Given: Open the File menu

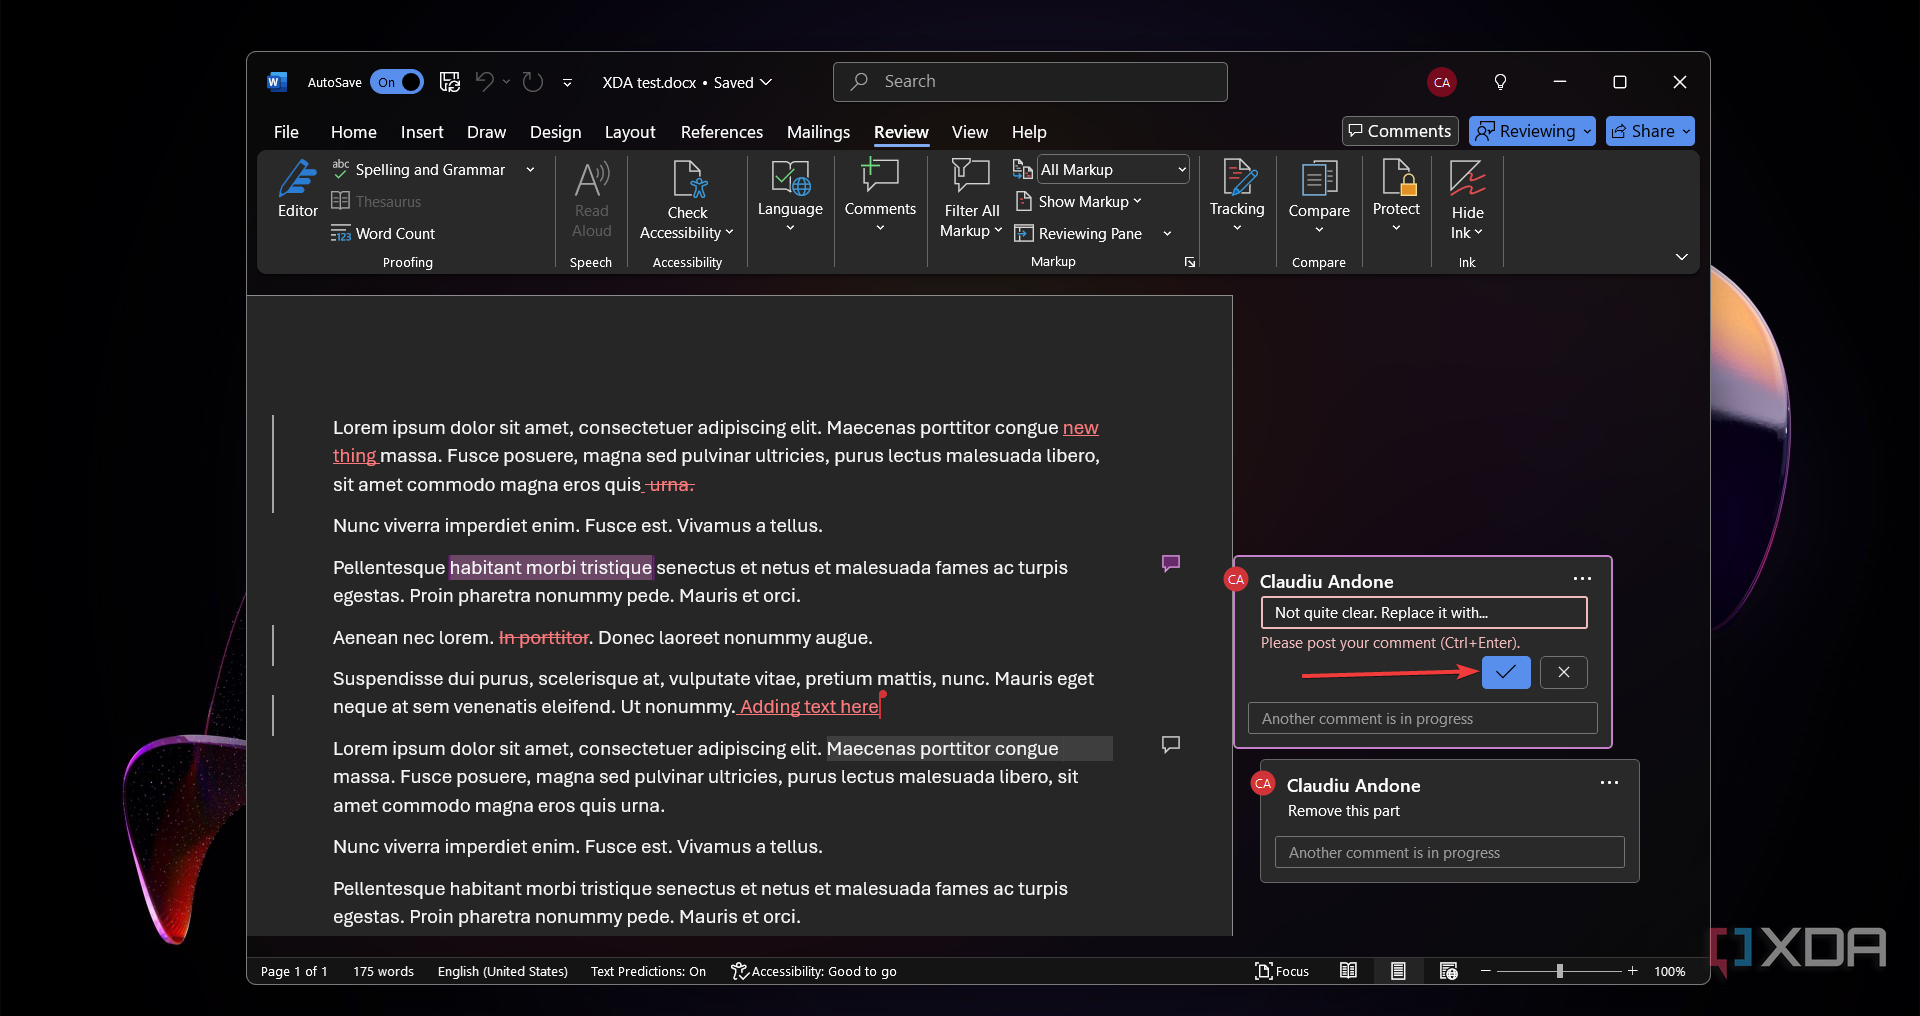Looking at the screenshot, I should [x=286, y=132].
